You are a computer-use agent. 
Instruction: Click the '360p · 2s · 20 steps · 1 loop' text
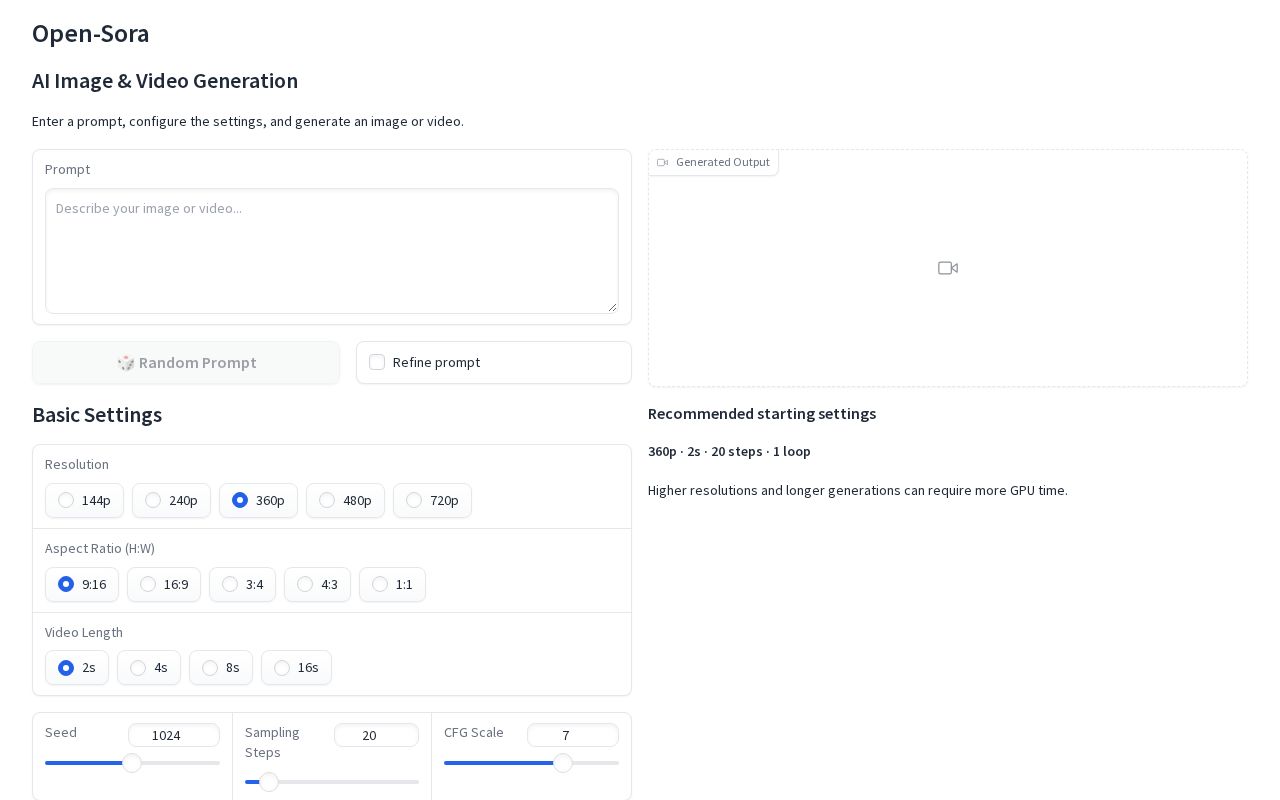729,451
